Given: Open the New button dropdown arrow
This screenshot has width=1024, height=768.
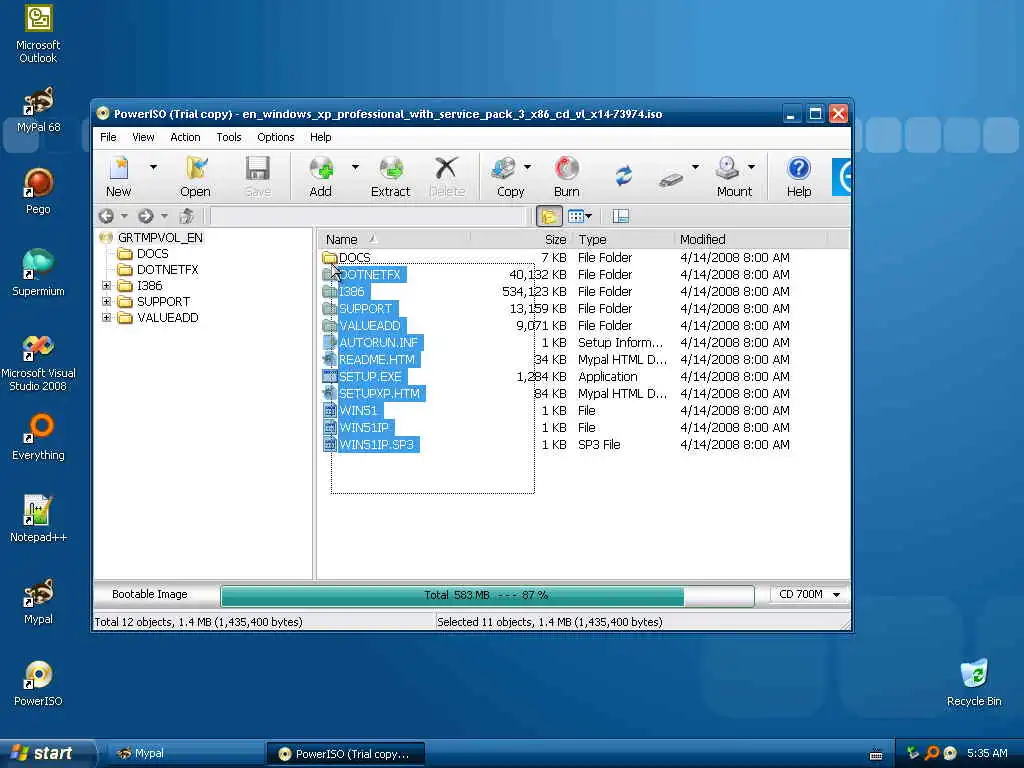Looking at the screenshot, I should point(153,167).
